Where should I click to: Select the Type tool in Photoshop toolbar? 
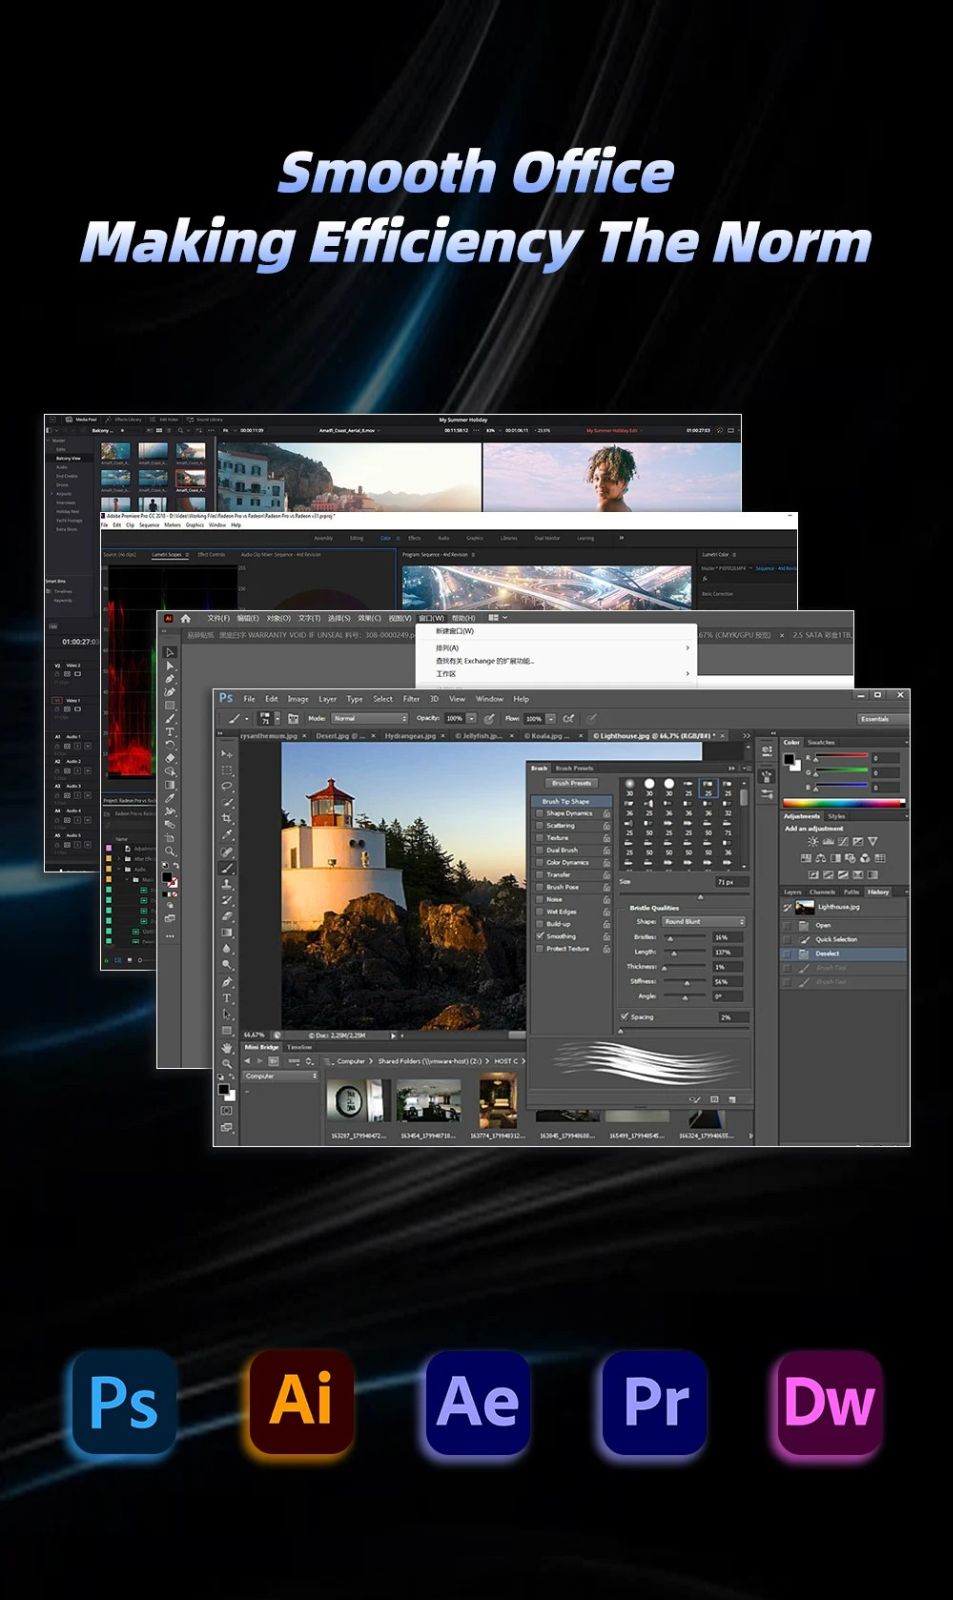(x=227, y=998)
